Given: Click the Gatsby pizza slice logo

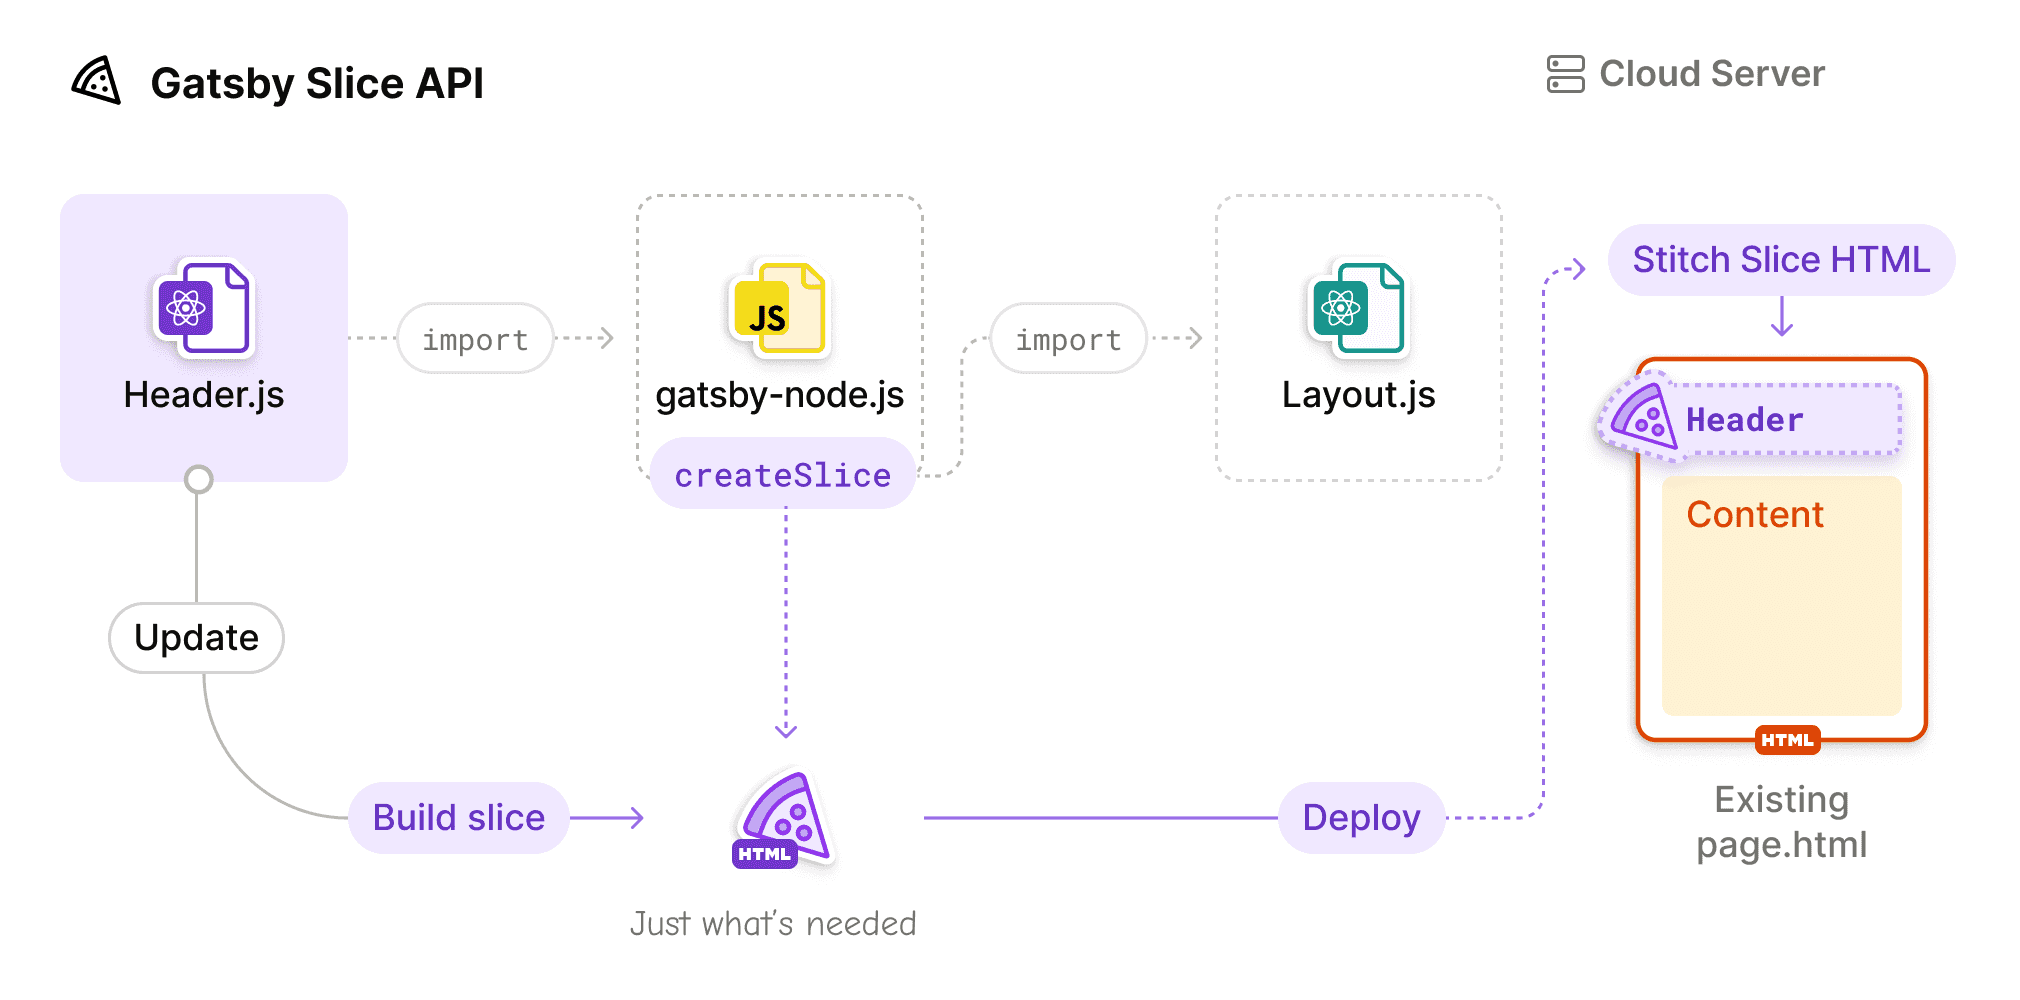Looking at the screenshot, I should [x=97, y=81].
